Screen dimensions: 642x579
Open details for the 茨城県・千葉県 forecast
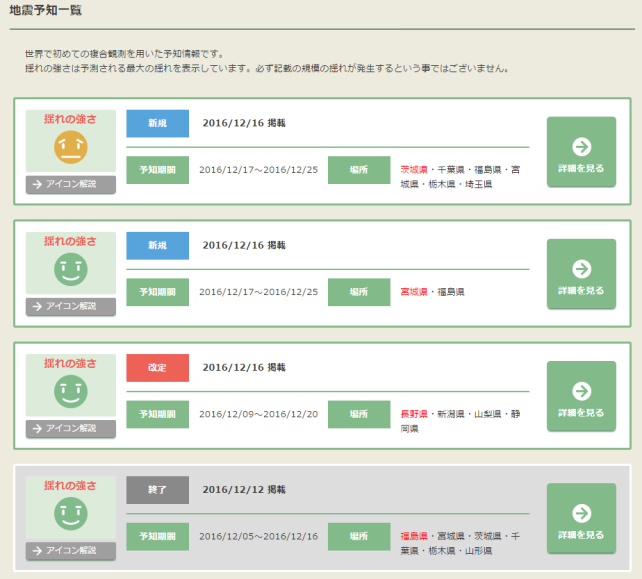point(581,160)
